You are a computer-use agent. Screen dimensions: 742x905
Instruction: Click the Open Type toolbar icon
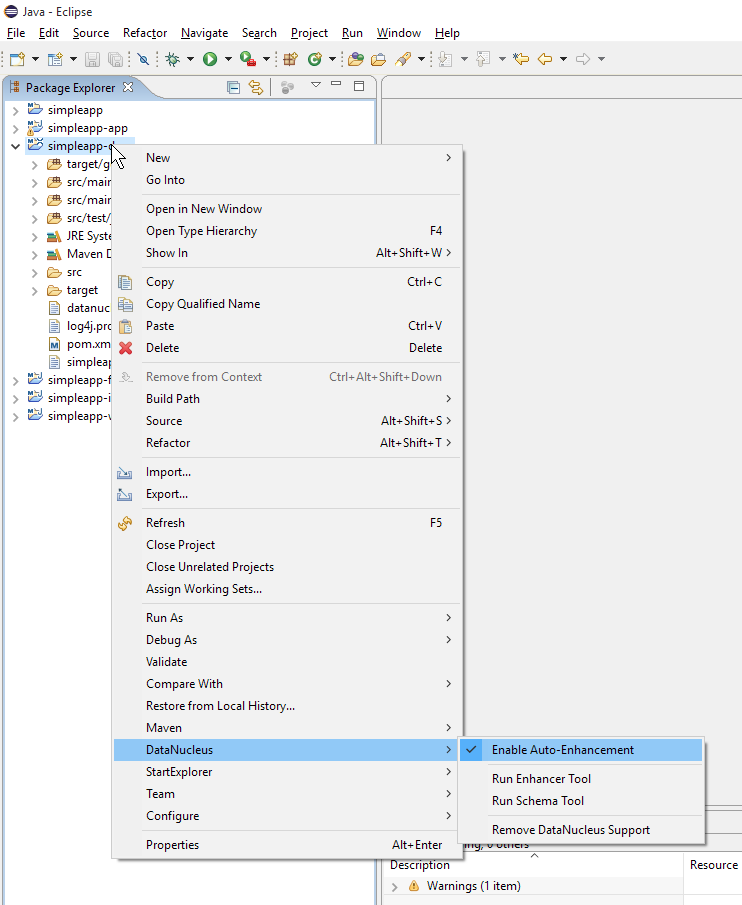pos(355,59)
